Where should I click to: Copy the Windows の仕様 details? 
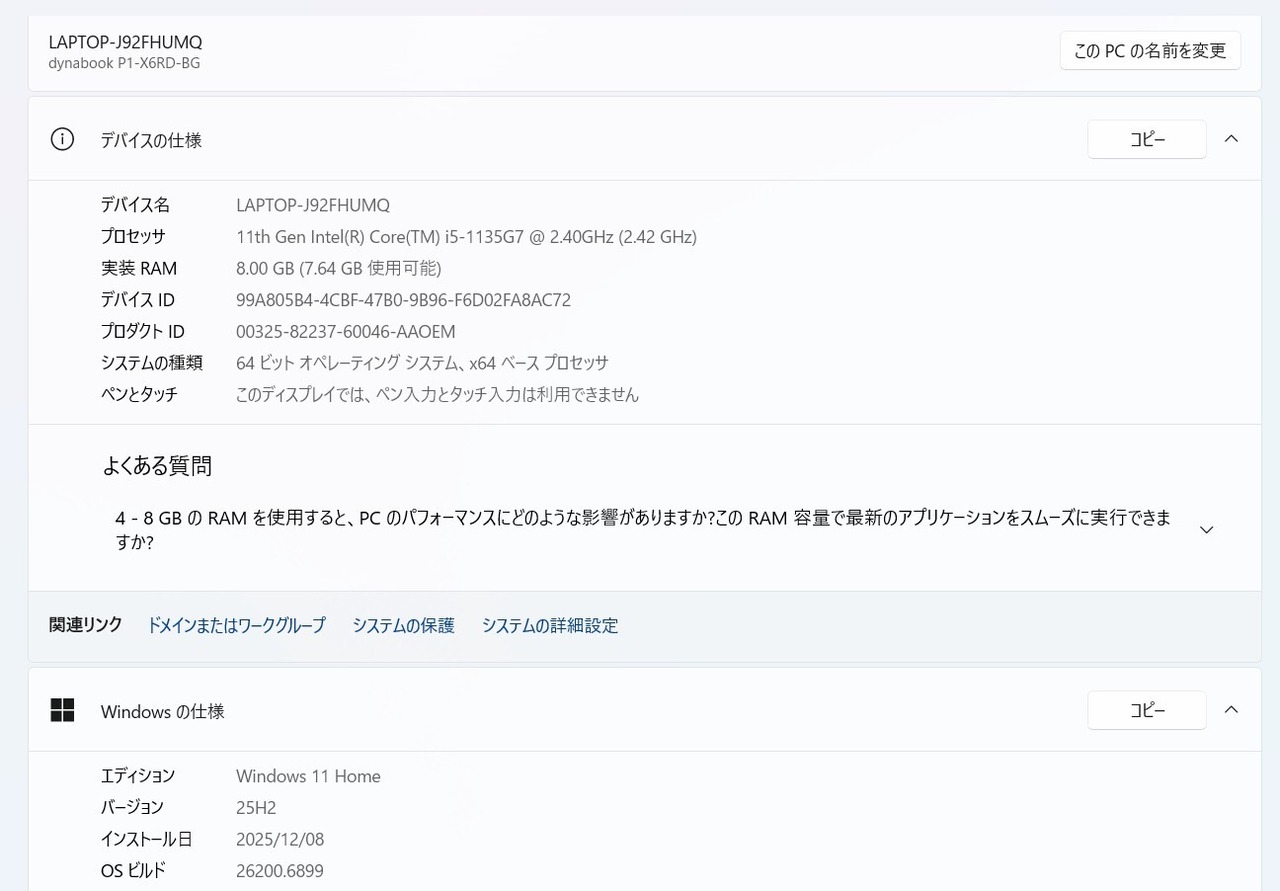point(1146,710)
